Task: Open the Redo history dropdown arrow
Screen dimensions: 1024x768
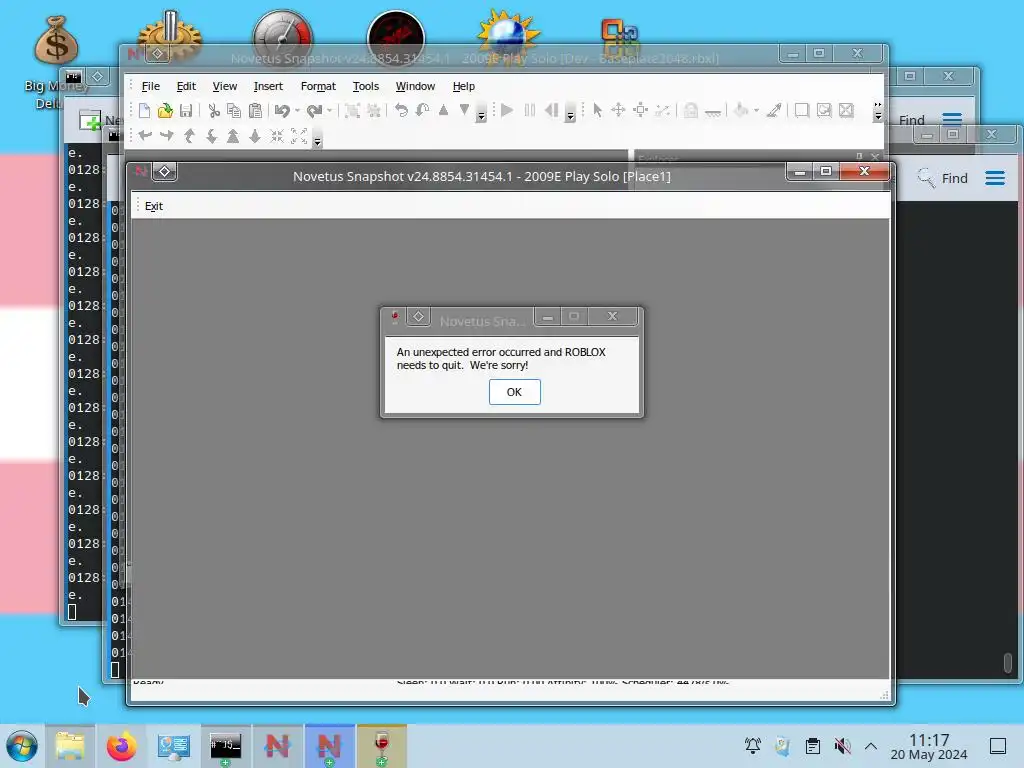Action: click(329, 110)
